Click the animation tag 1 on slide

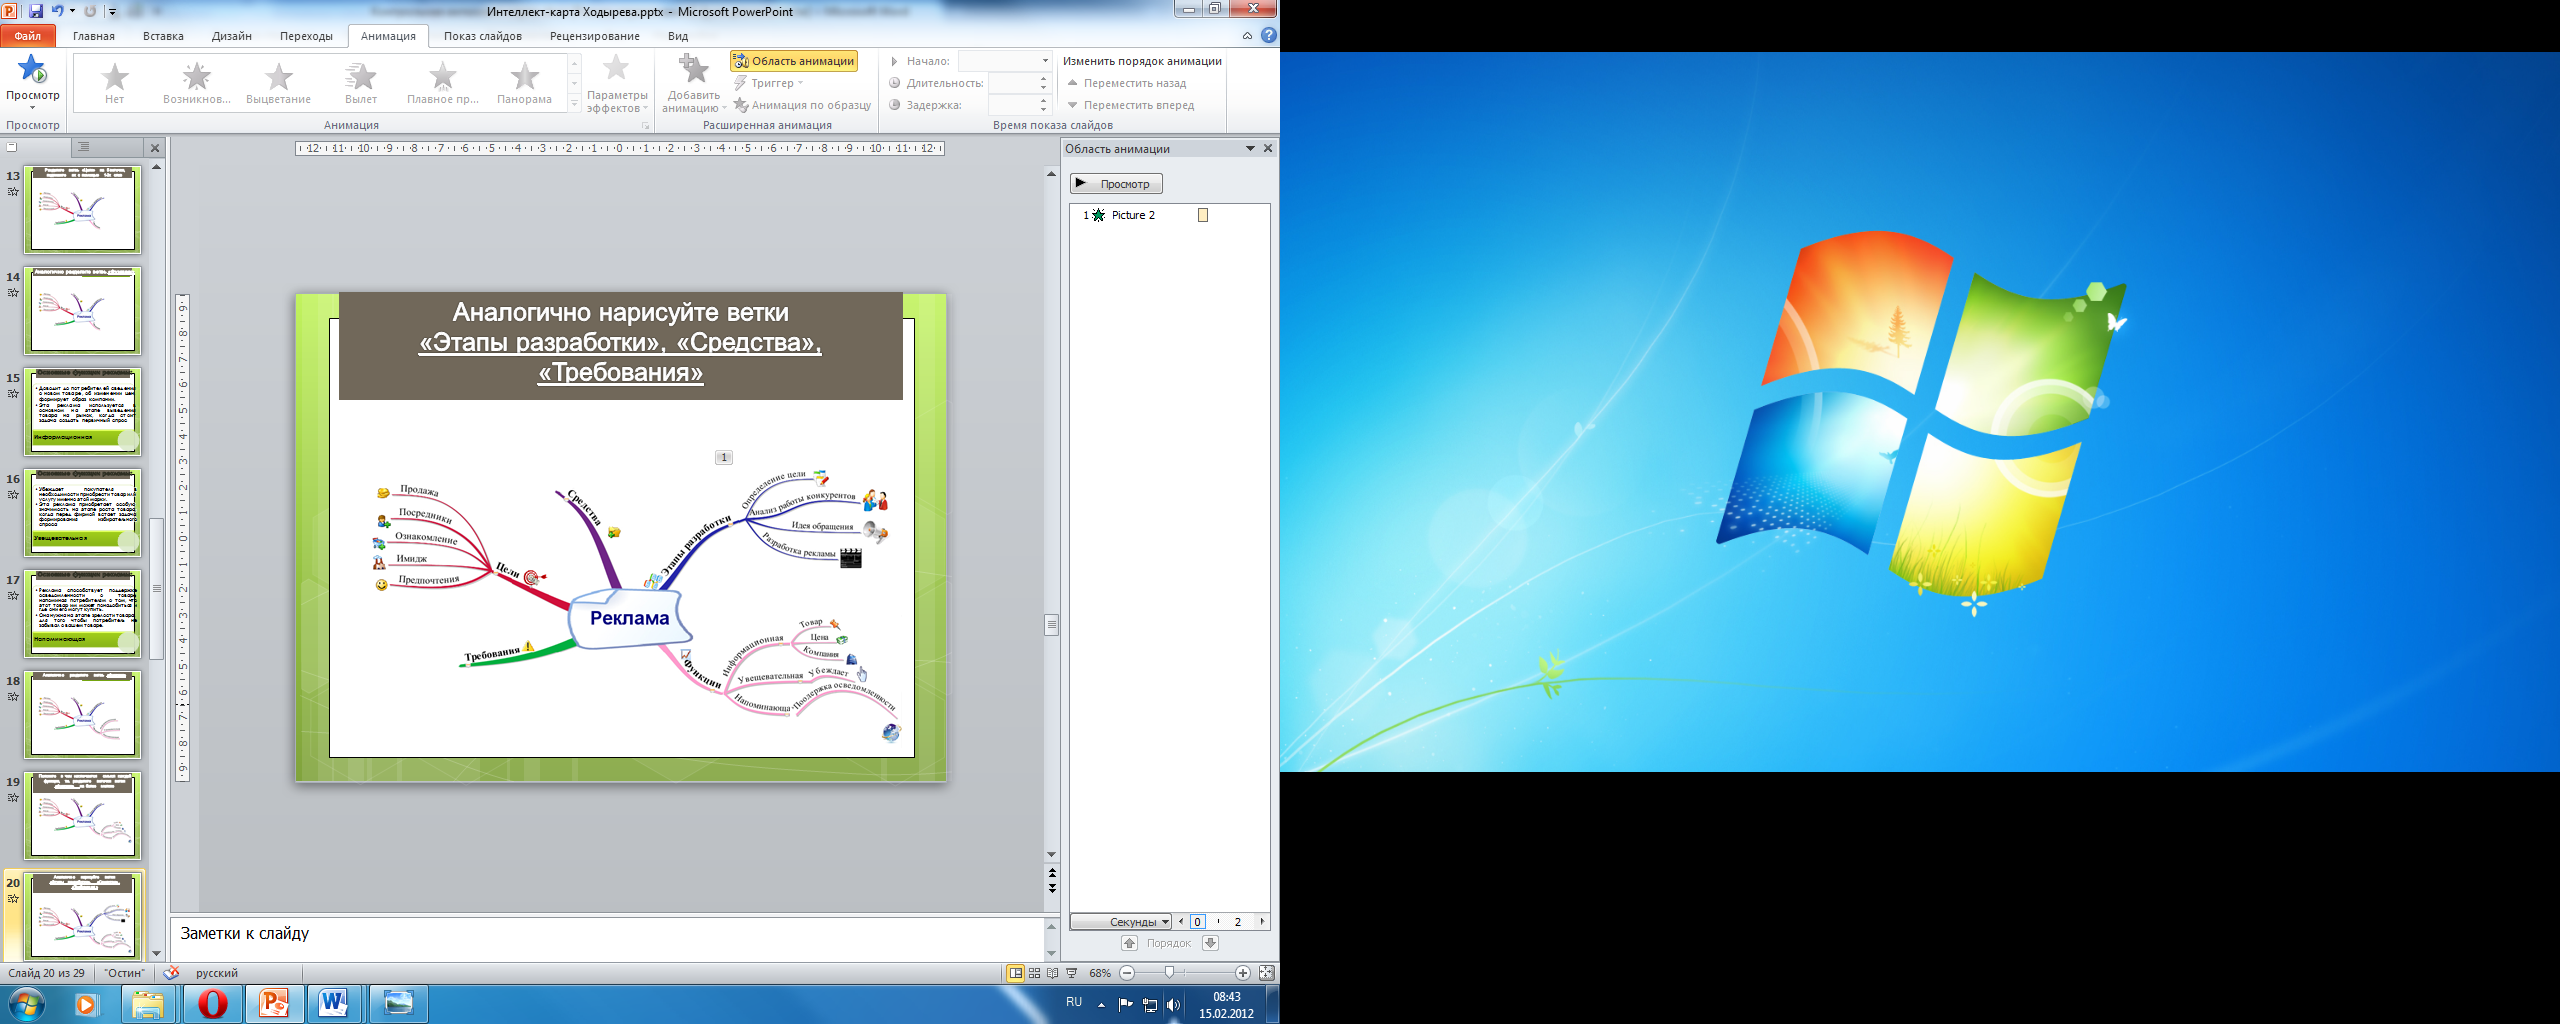click(724, 457)
